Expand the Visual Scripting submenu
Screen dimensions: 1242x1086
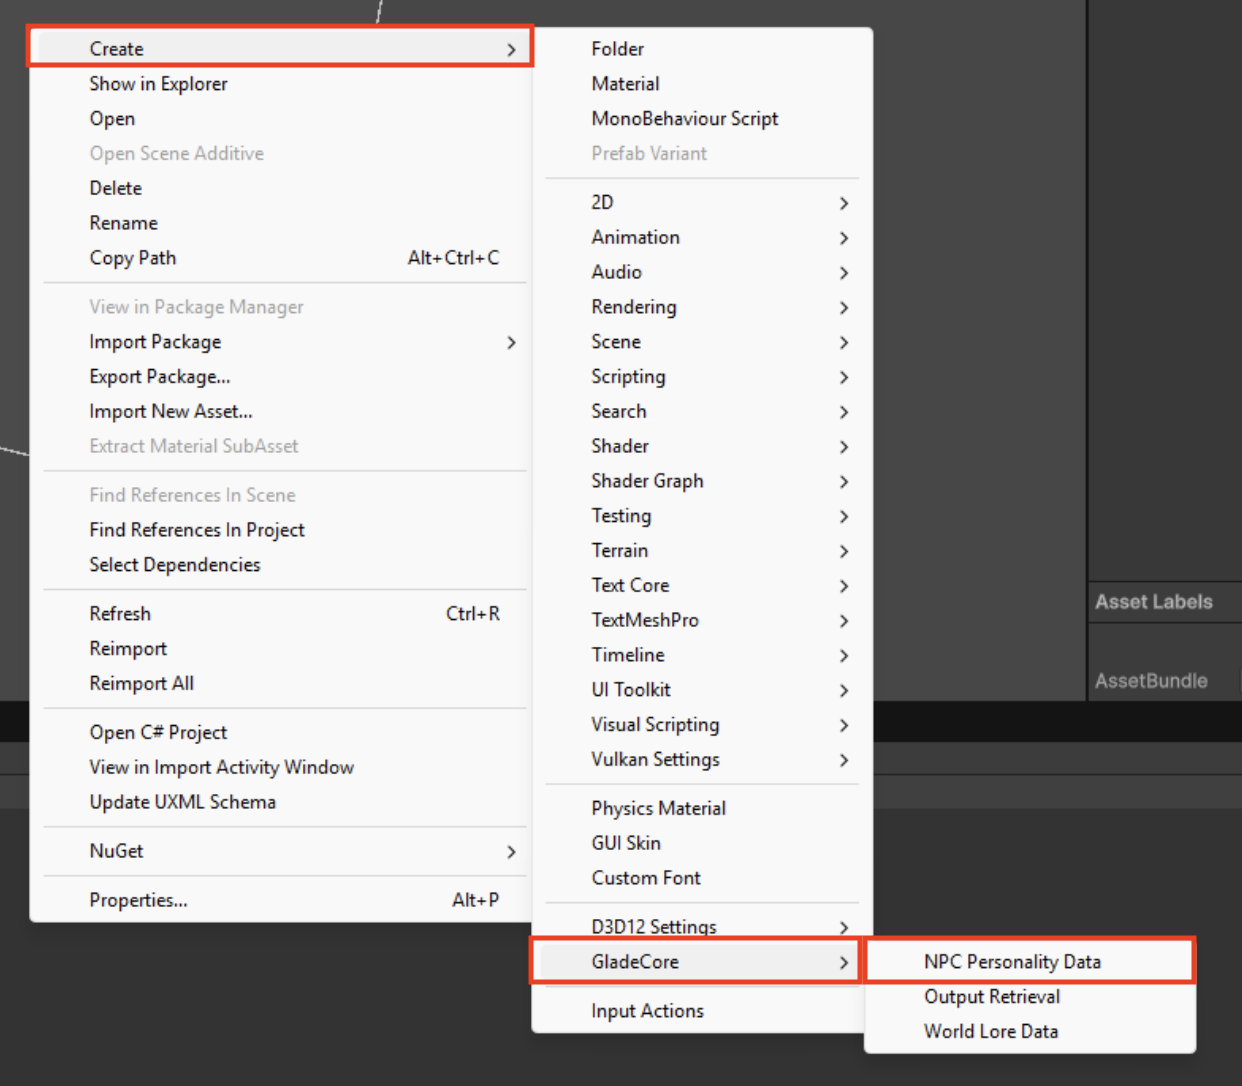(x=655, y=724)
